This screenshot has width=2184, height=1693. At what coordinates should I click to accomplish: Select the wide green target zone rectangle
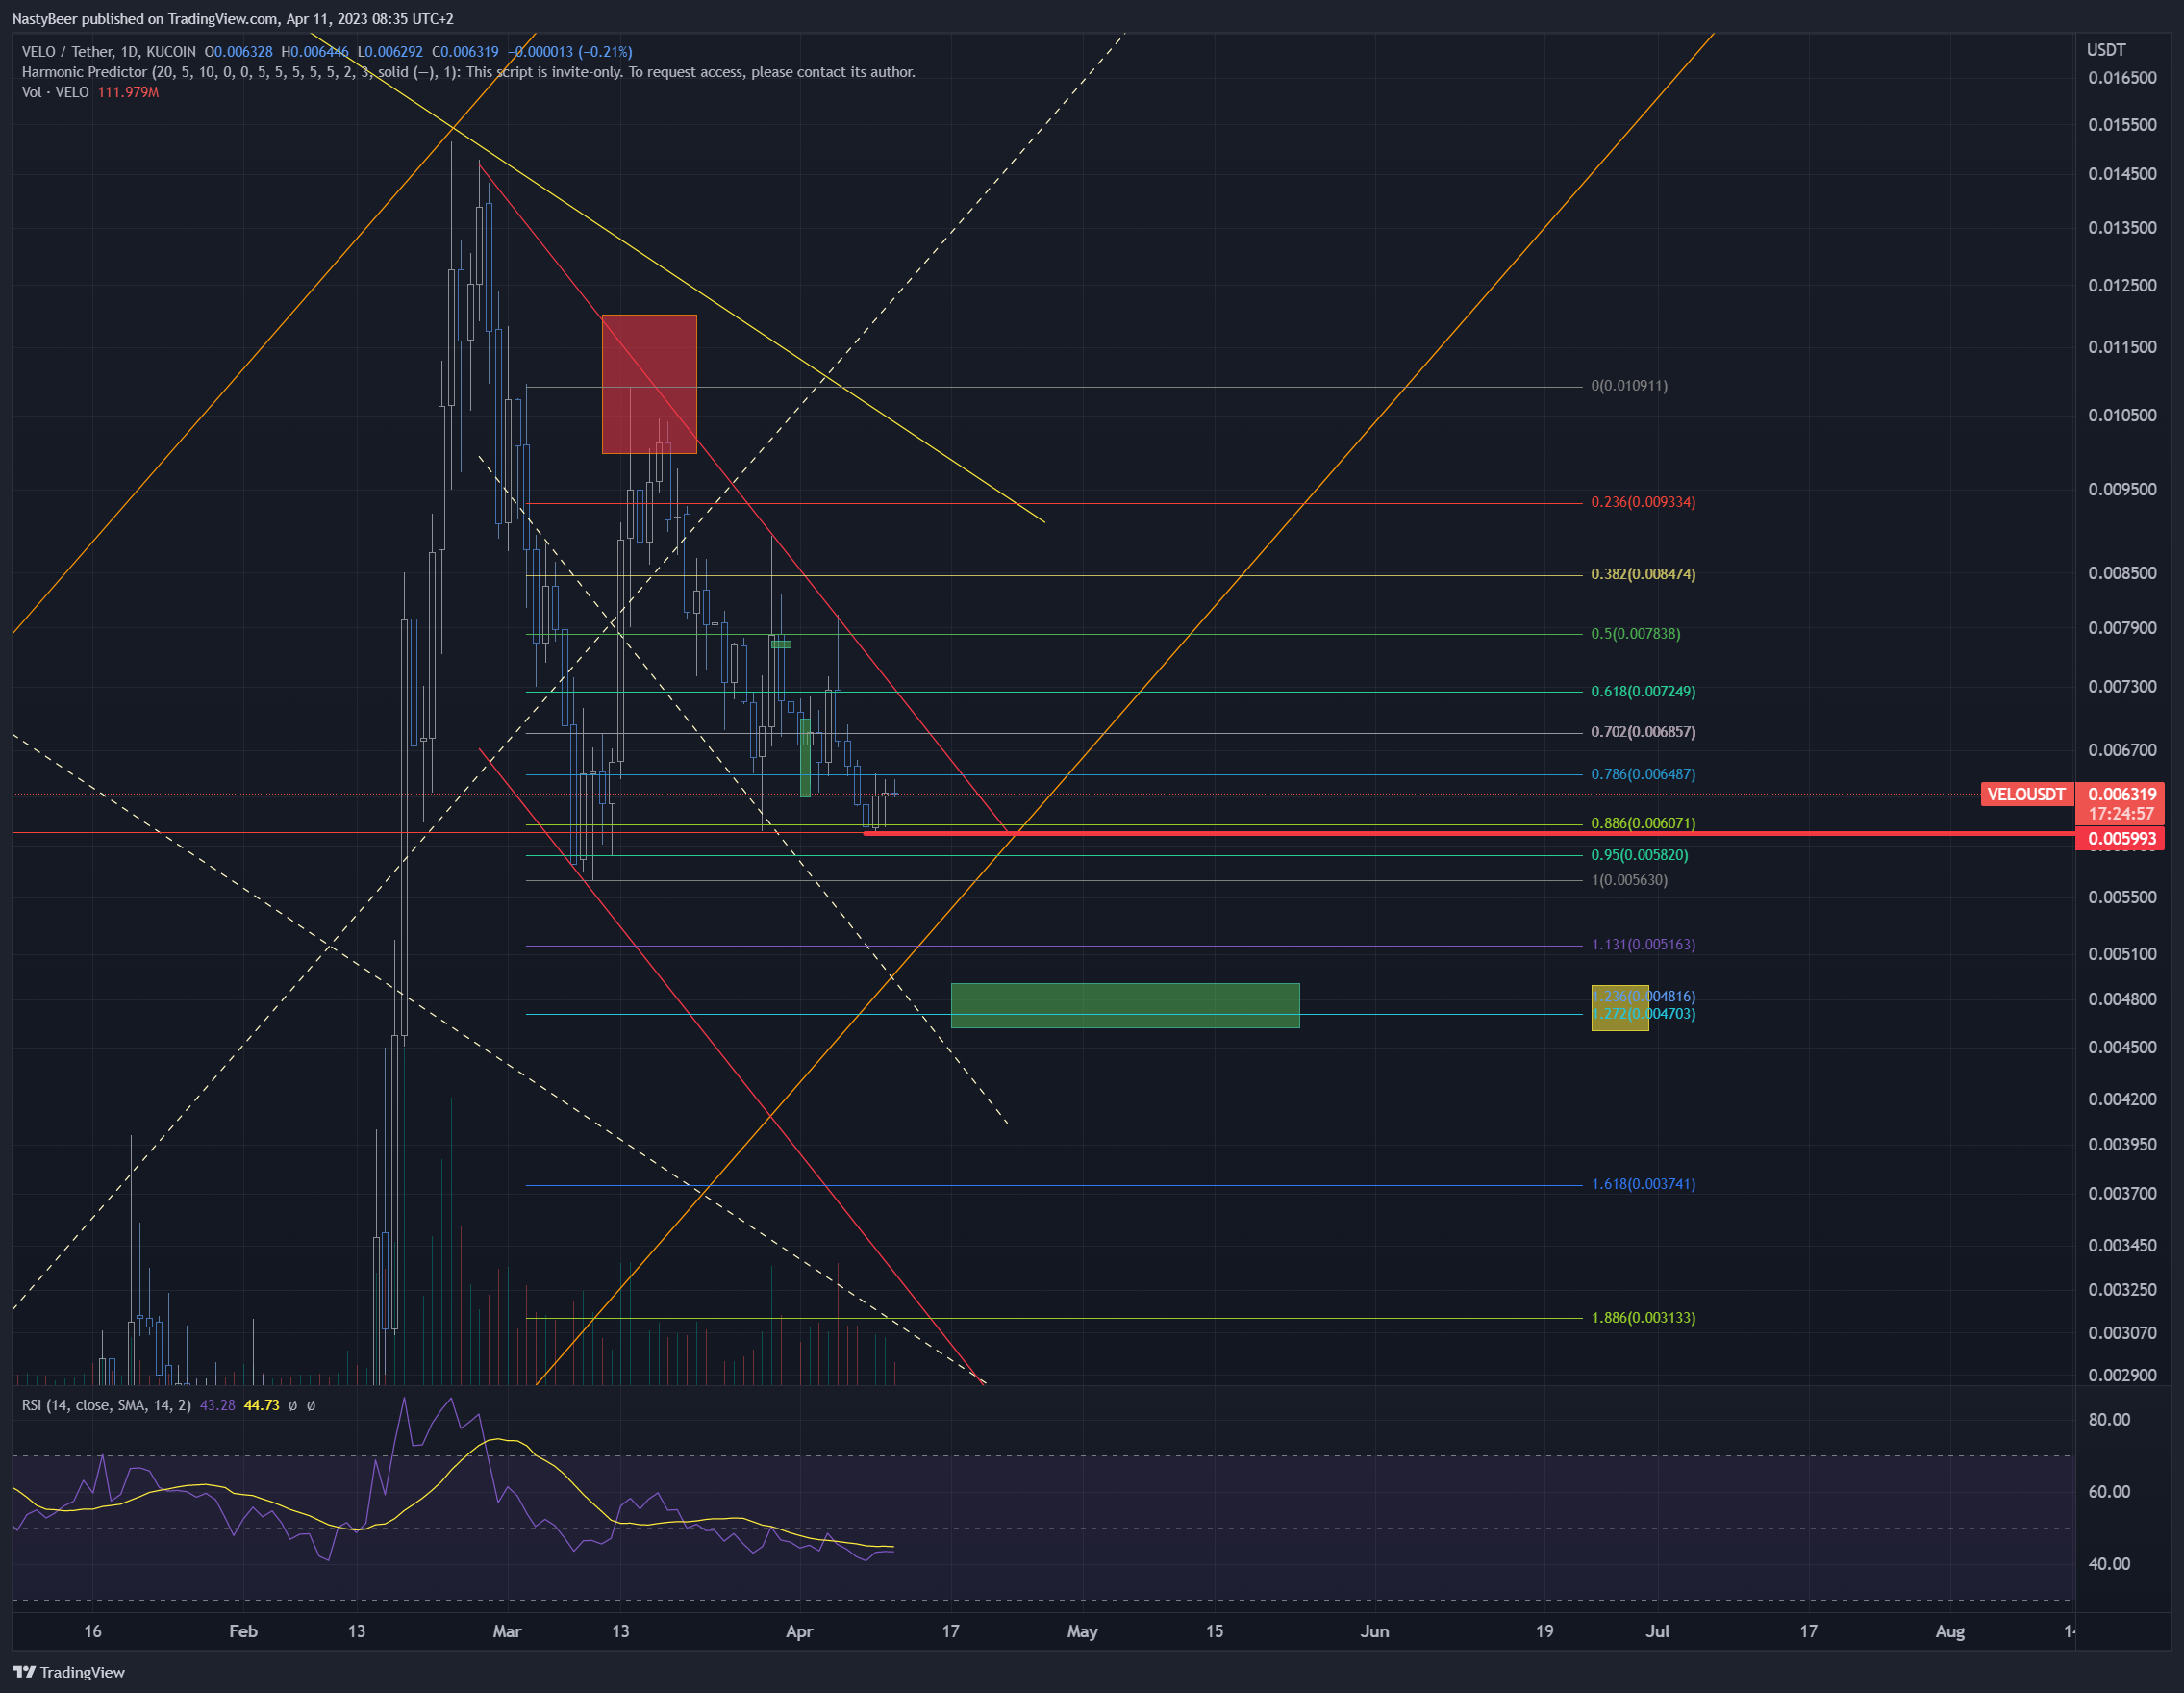[x=1125, y=1006]
